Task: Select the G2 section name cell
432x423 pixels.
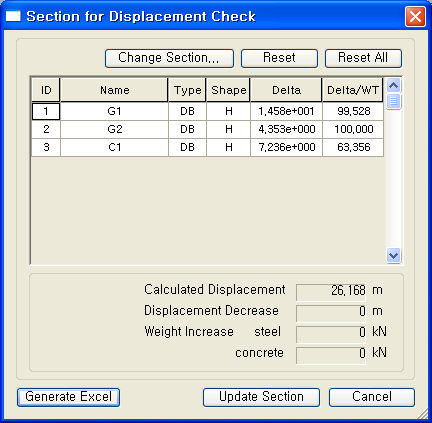Action: click(114, 129)
